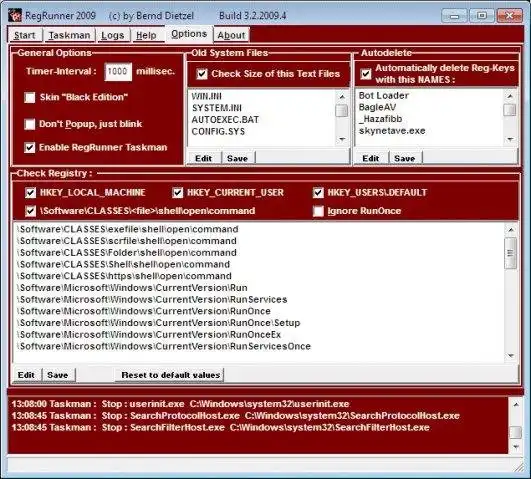Select the RunServicesOnce registry line
The height and width of the screenshot is (479, 531).
164,347
